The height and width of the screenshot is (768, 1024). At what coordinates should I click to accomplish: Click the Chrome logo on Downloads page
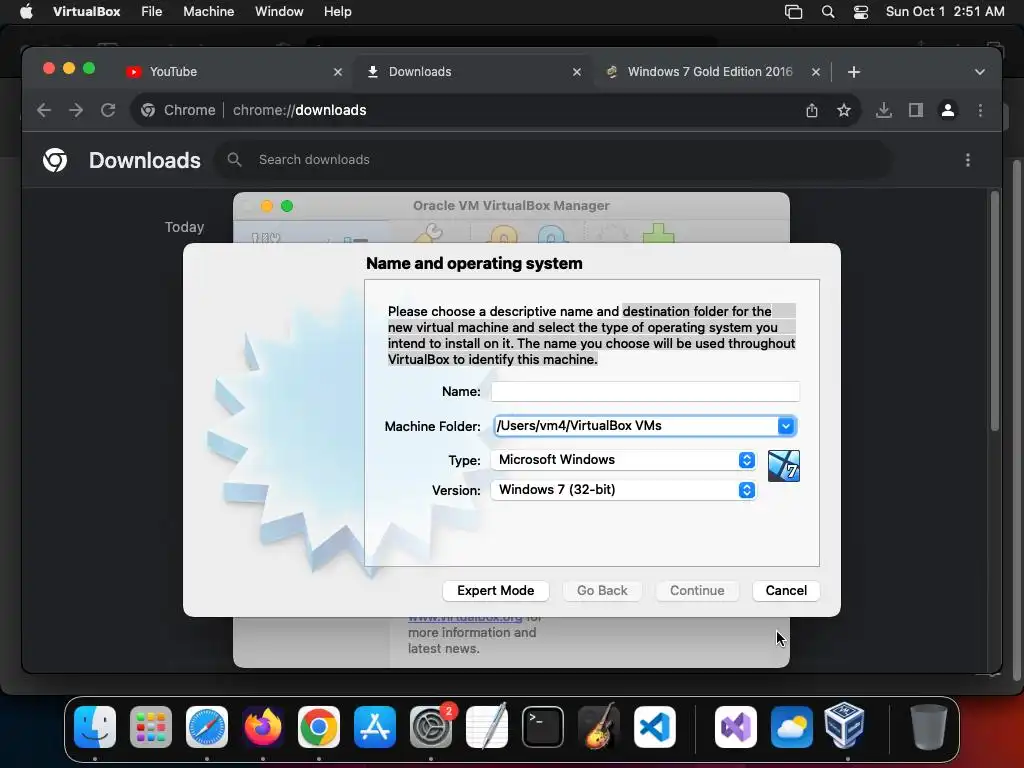coord(55,160)
